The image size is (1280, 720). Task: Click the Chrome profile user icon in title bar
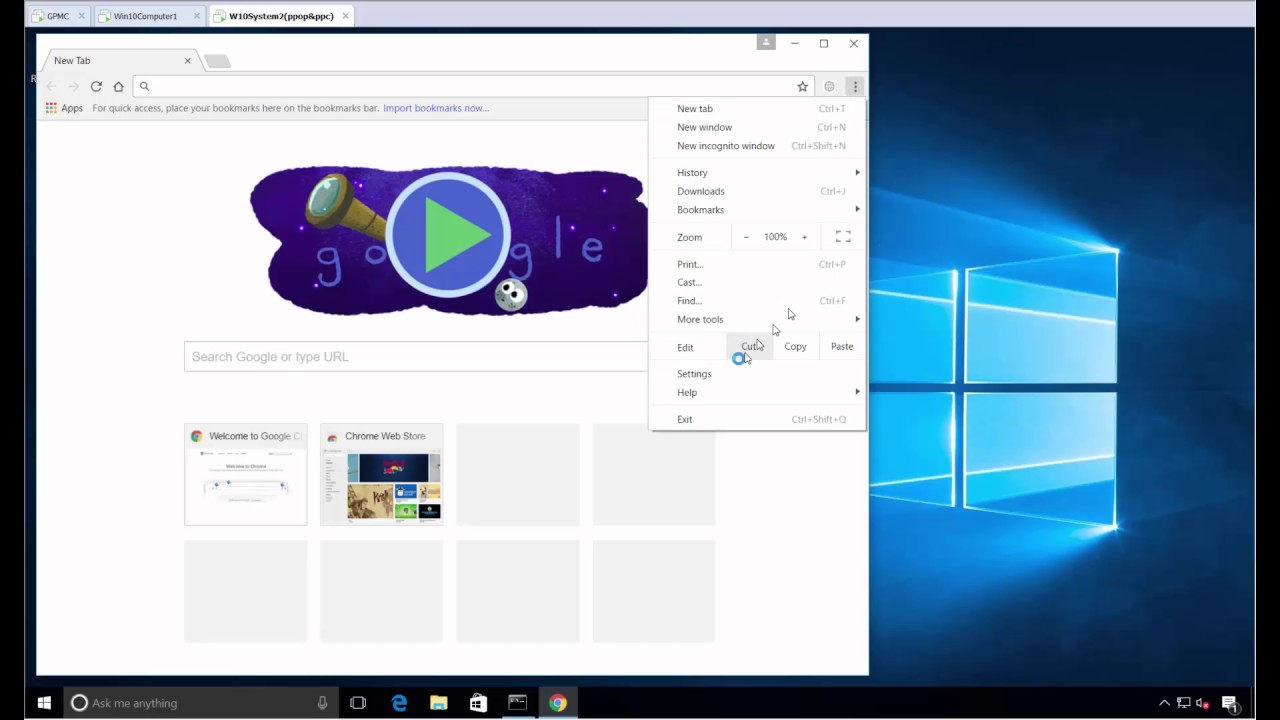pyautogui.click(x=766, y=42)
